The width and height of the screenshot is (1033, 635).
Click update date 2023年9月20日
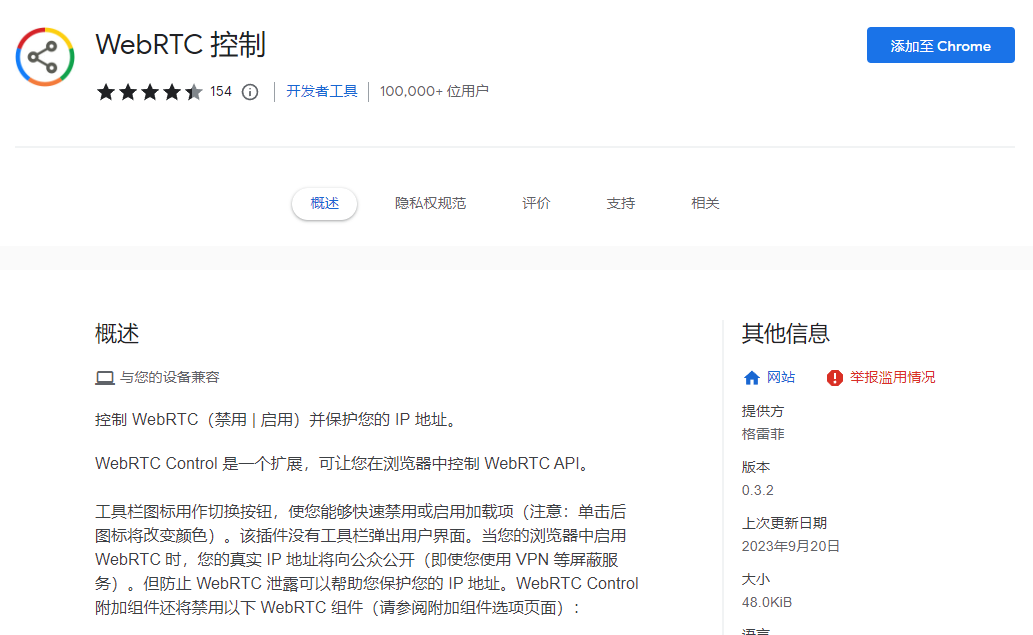coord(791,546)
